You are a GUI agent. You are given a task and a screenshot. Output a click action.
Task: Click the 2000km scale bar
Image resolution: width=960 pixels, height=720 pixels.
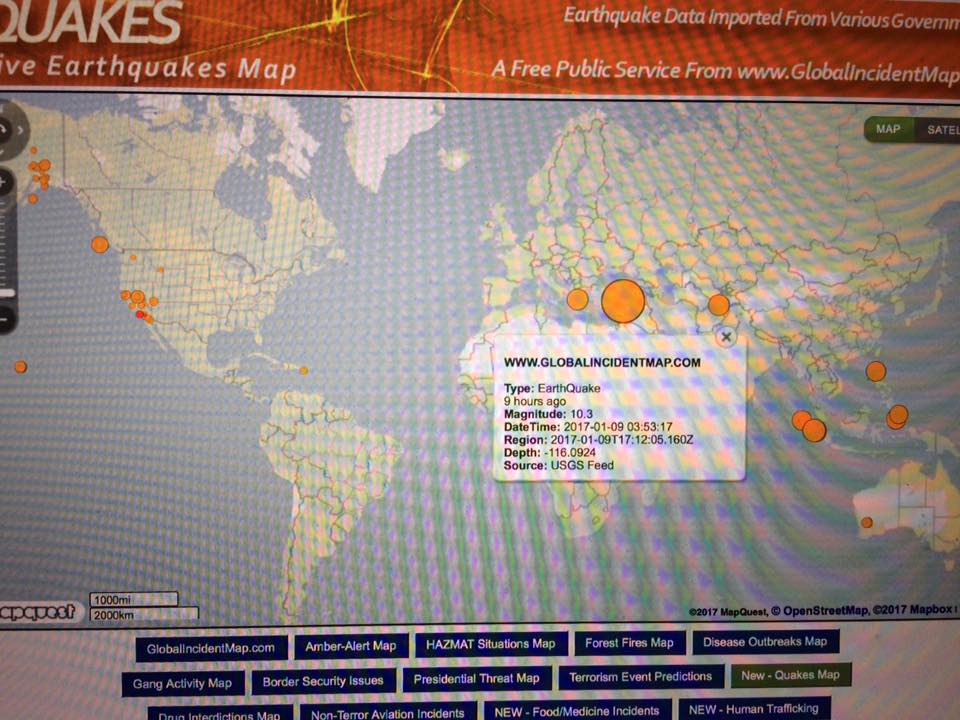point(144,614)
